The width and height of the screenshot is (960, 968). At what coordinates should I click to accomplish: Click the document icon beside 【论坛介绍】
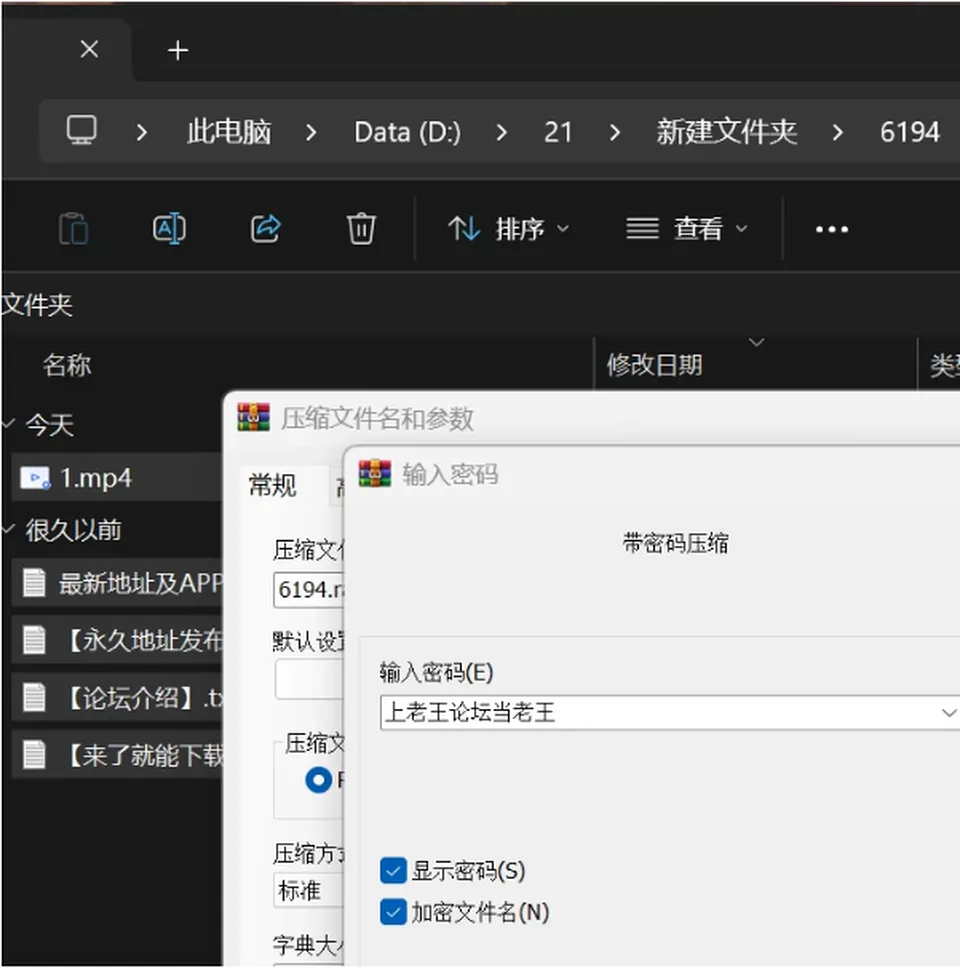coord(34,698)
